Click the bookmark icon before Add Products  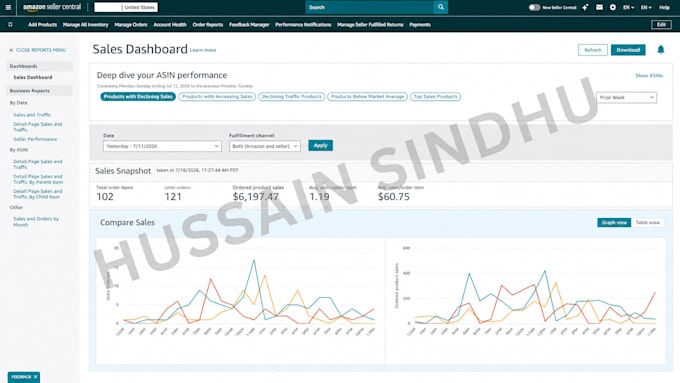10,25
